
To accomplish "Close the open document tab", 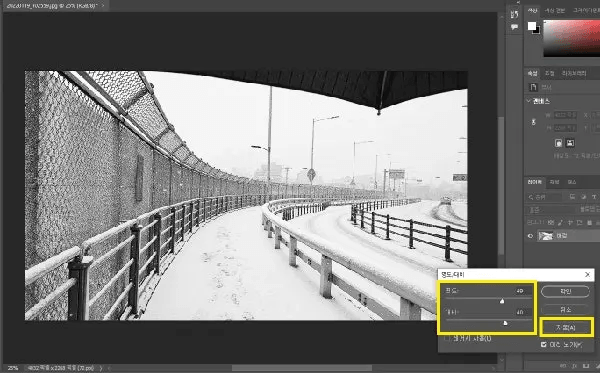I will click(x=103, y=5).
